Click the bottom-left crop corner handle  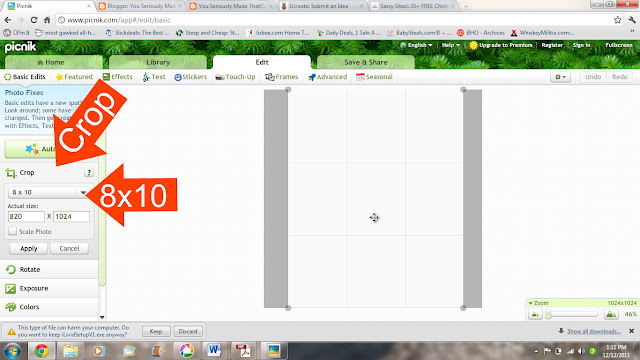tap(288, 308)
